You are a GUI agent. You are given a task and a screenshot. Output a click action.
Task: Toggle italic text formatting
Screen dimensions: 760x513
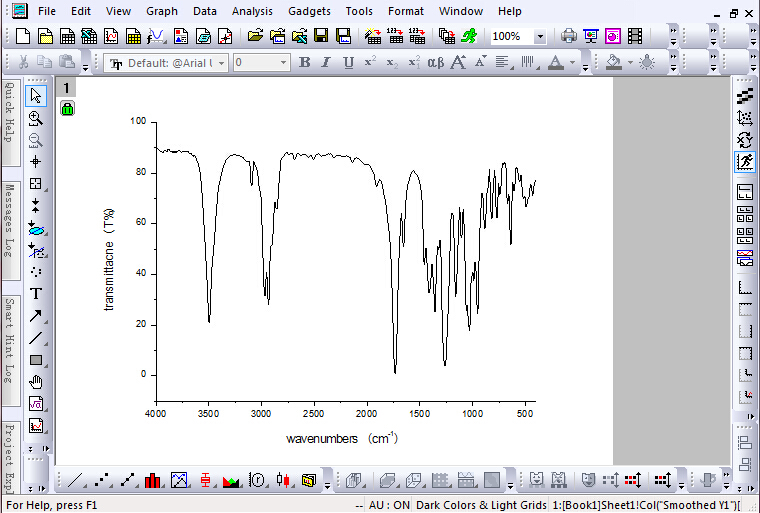pyautogui.click(x=326, y=63)
